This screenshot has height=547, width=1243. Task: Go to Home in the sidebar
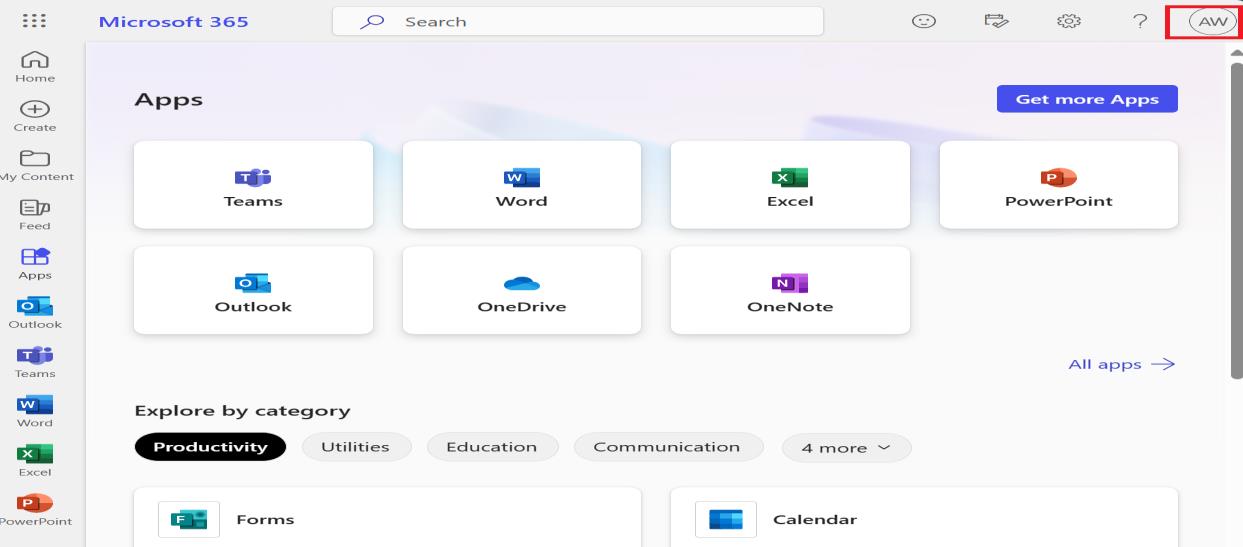tap(33, 67)
